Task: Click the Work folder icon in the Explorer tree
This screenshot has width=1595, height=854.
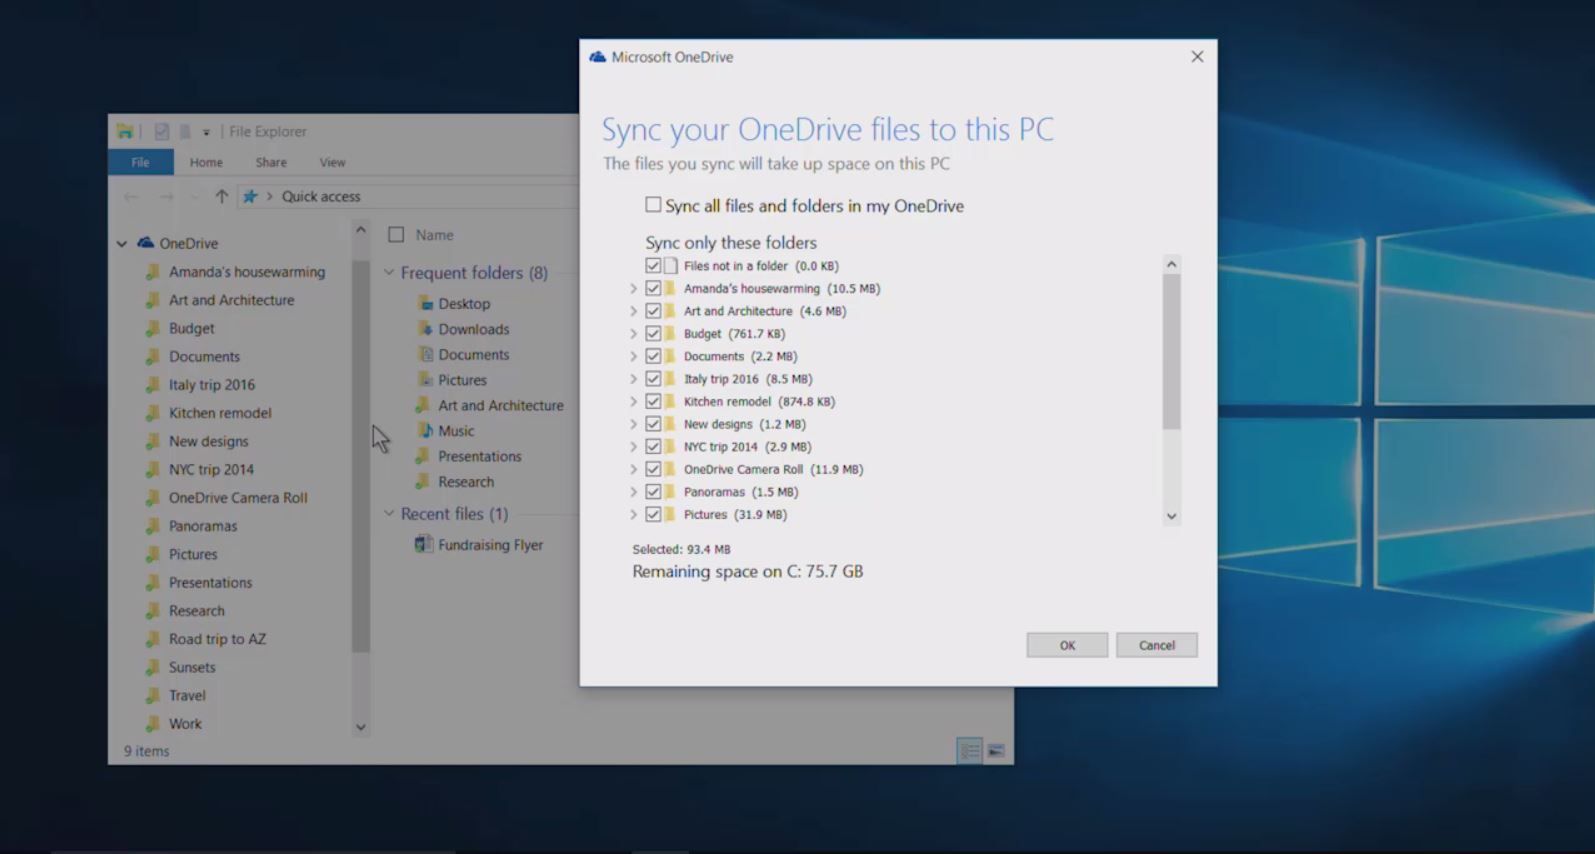Action: click(x=153, y=723)
